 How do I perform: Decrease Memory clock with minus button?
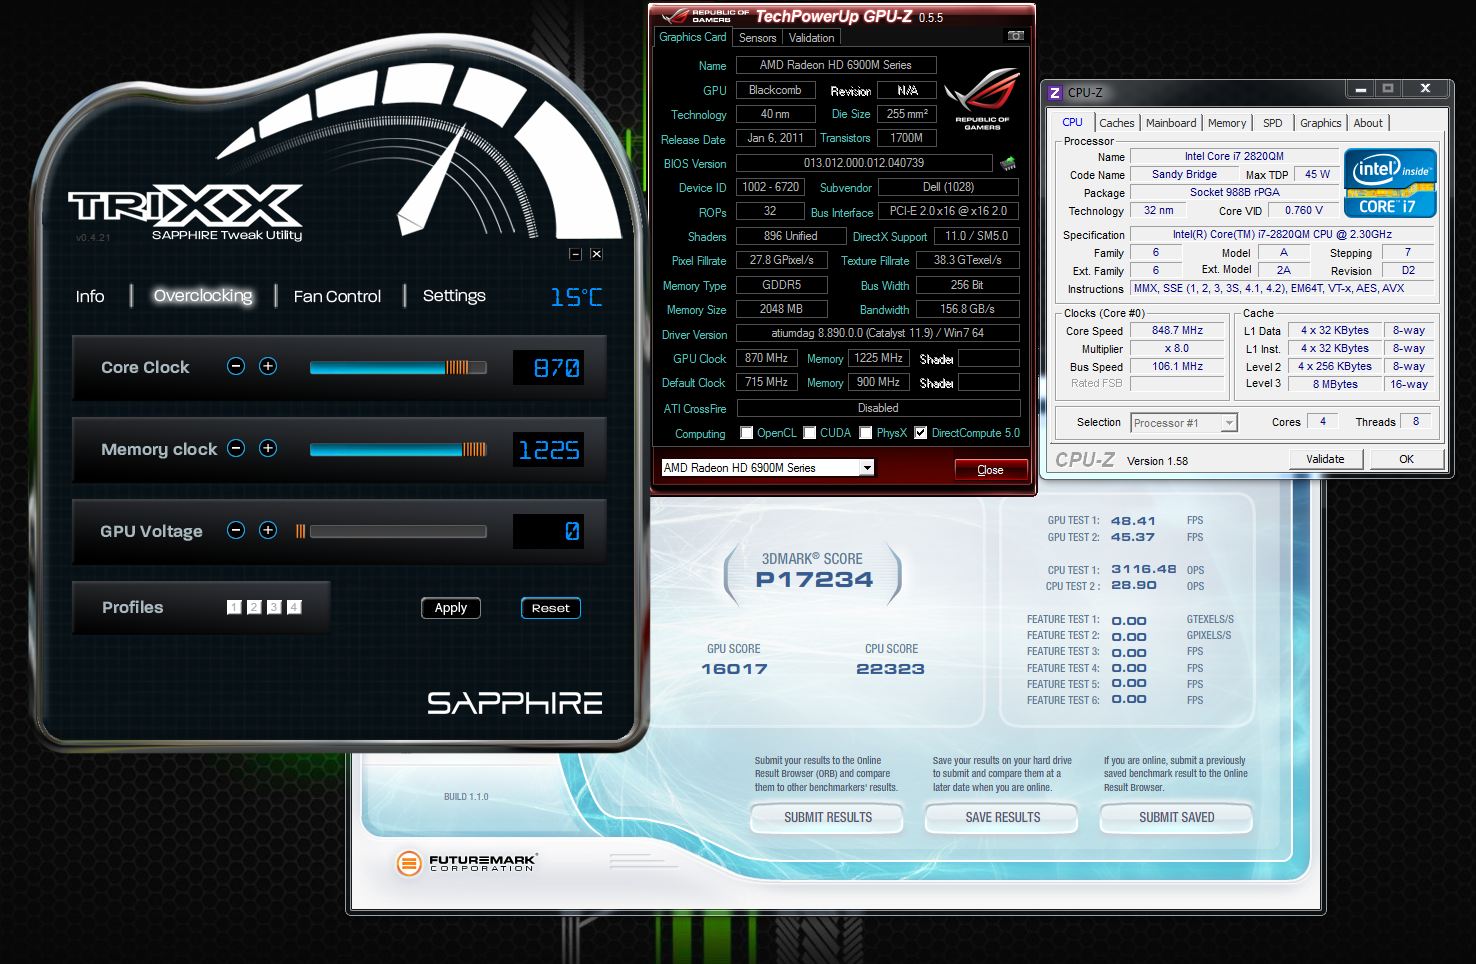coord(236,448)
